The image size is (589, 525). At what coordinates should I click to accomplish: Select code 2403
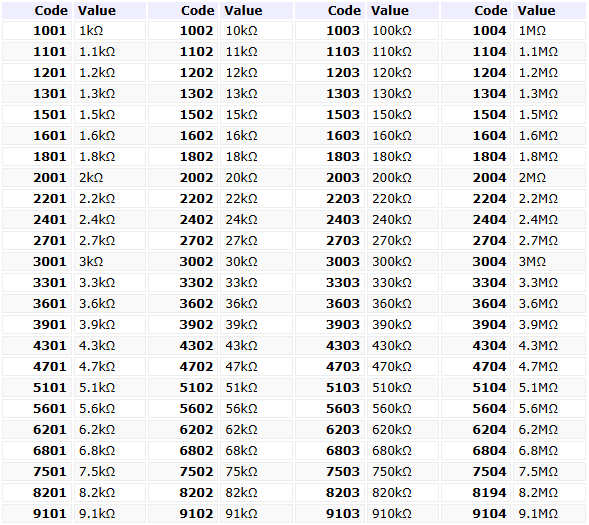tap(329, 220)
